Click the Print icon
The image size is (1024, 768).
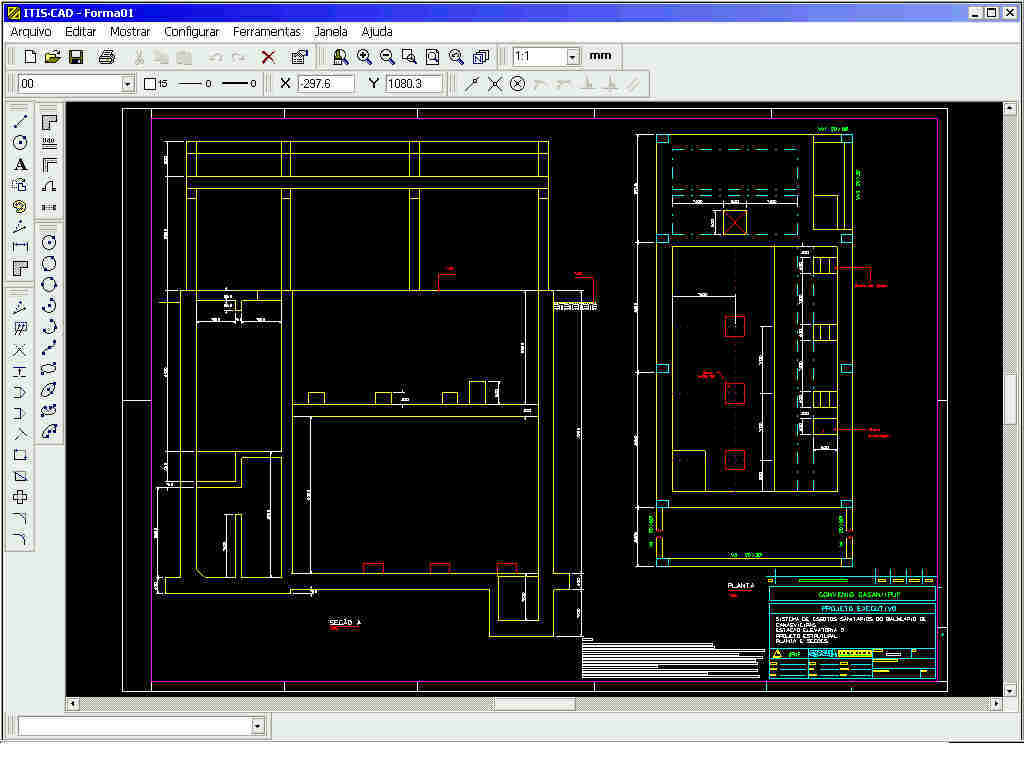(x=107, y=57)
